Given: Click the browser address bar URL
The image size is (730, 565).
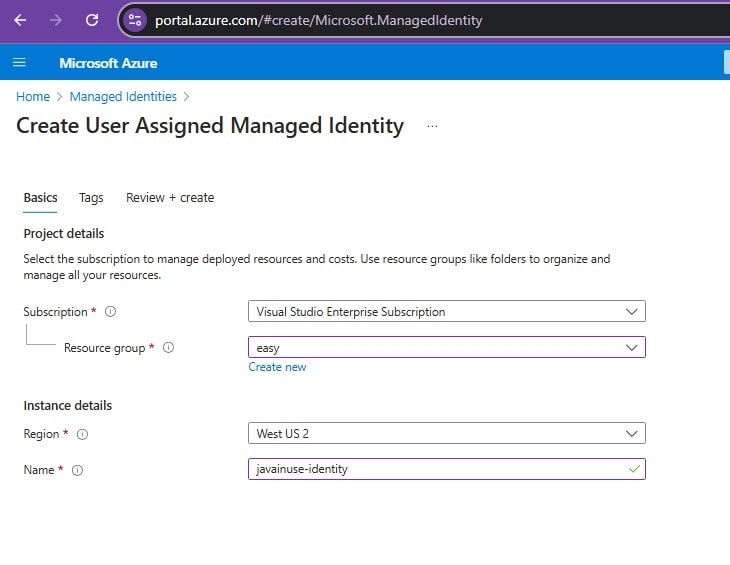Looking at the screenshot, I should [318, 20].
